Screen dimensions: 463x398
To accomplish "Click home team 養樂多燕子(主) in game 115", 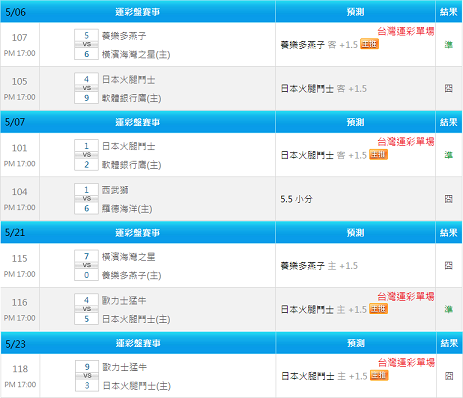I will click(x=131, y=275).
